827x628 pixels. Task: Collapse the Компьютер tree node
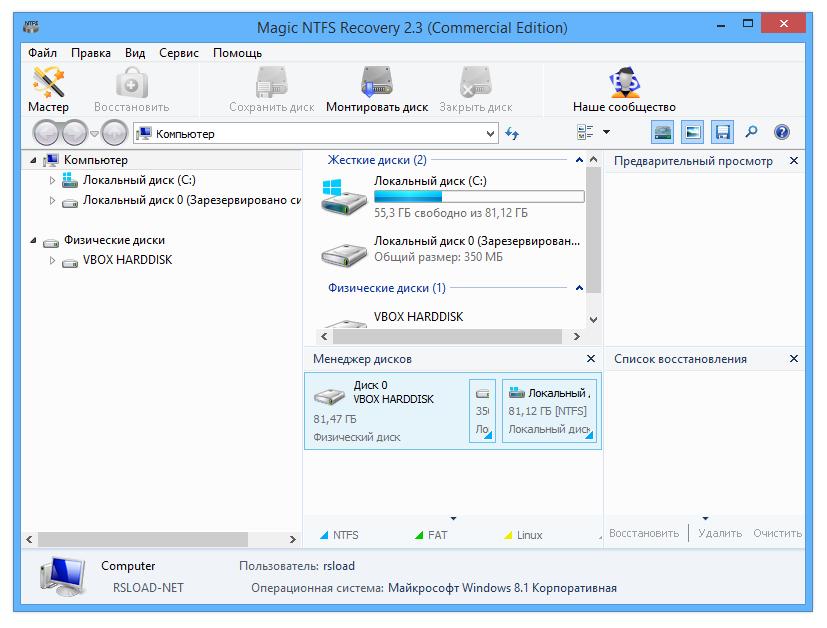coord(33,160)
